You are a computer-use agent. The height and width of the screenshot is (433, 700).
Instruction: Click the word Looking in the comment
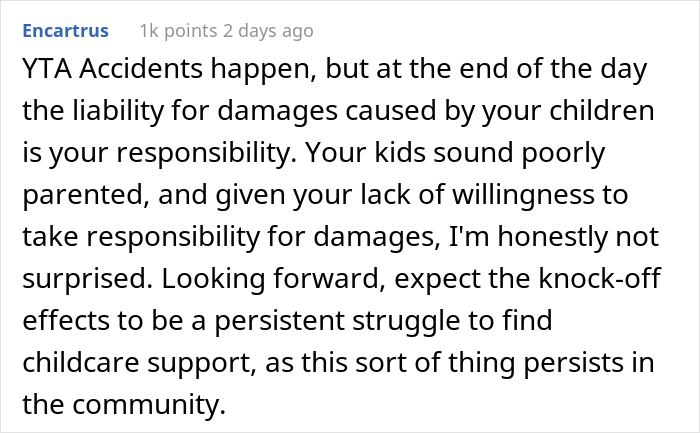[x=213, y=279]
